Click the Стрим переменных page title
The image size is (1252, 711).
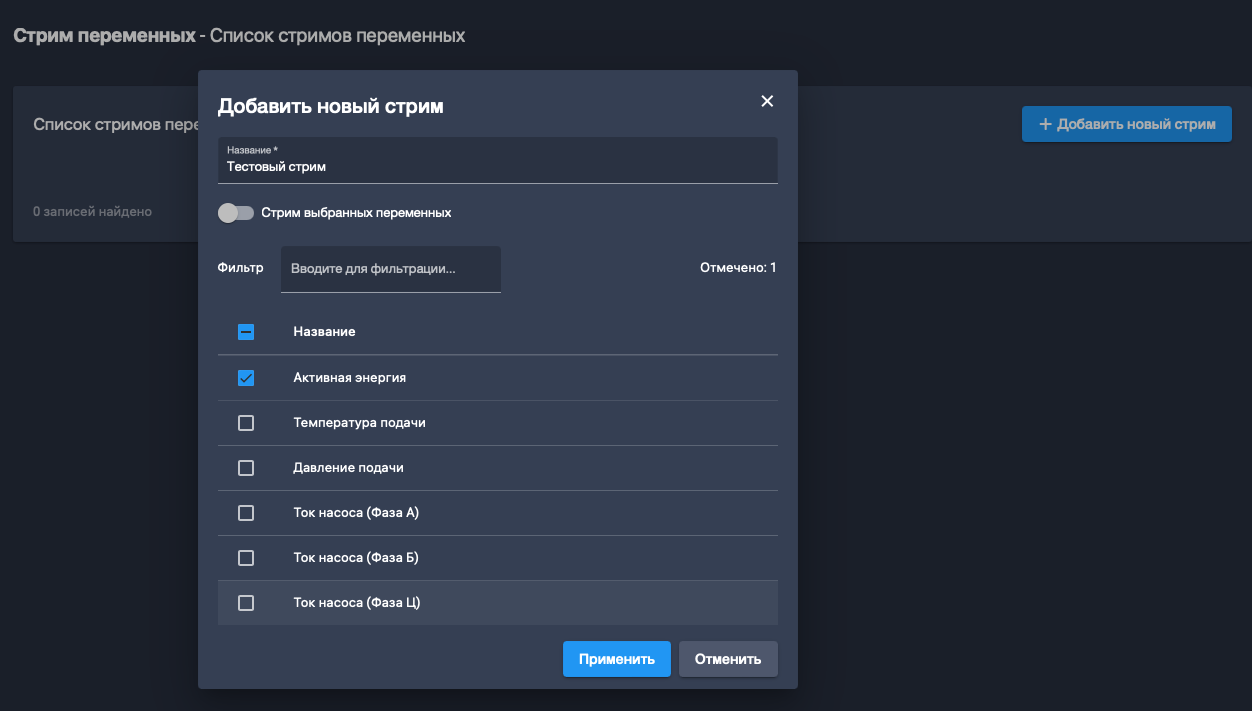[x=104, y=36]
